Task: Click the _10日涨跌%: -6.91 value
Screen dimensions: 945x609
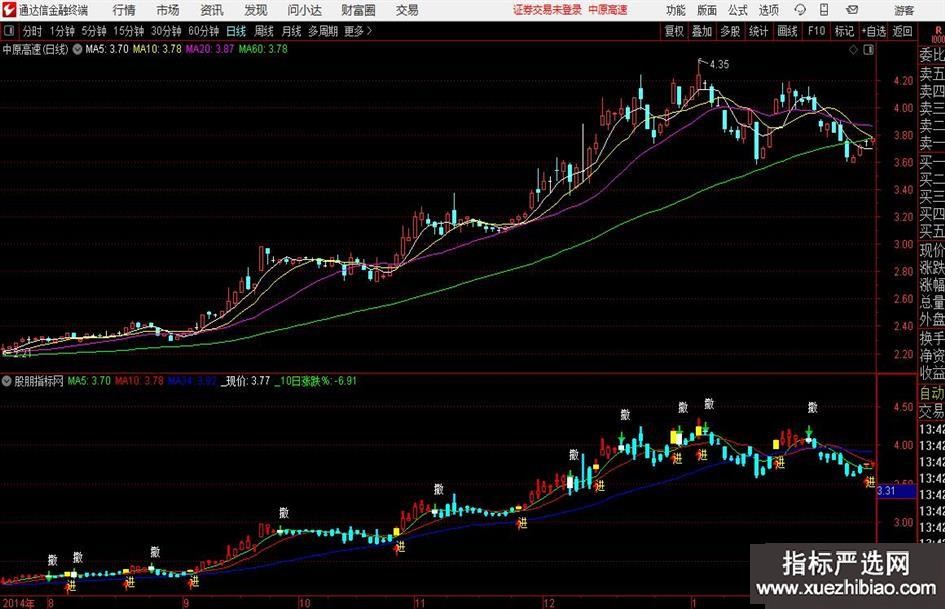Action: [x=316, y=381]
